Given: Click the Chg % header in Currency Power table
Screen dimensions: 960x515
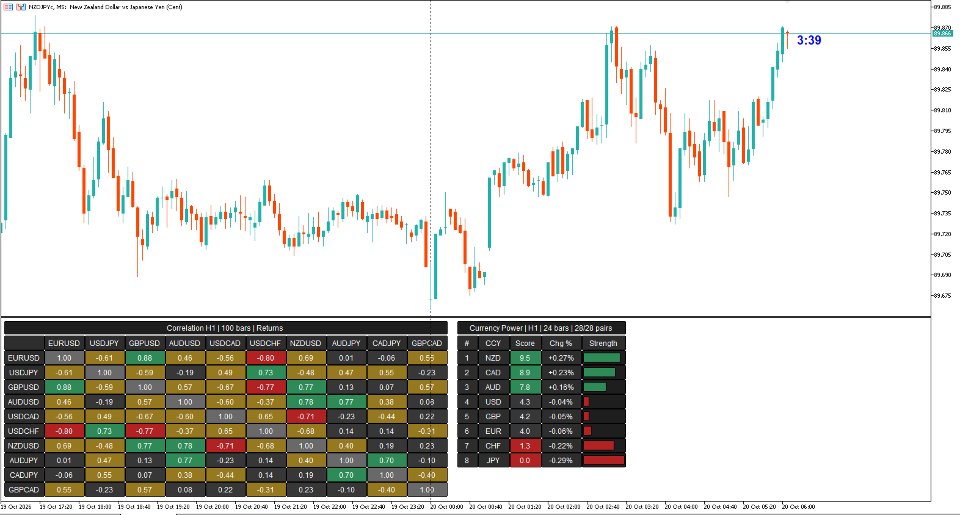Looking at the screenshot, I should [x=561, y=343].
